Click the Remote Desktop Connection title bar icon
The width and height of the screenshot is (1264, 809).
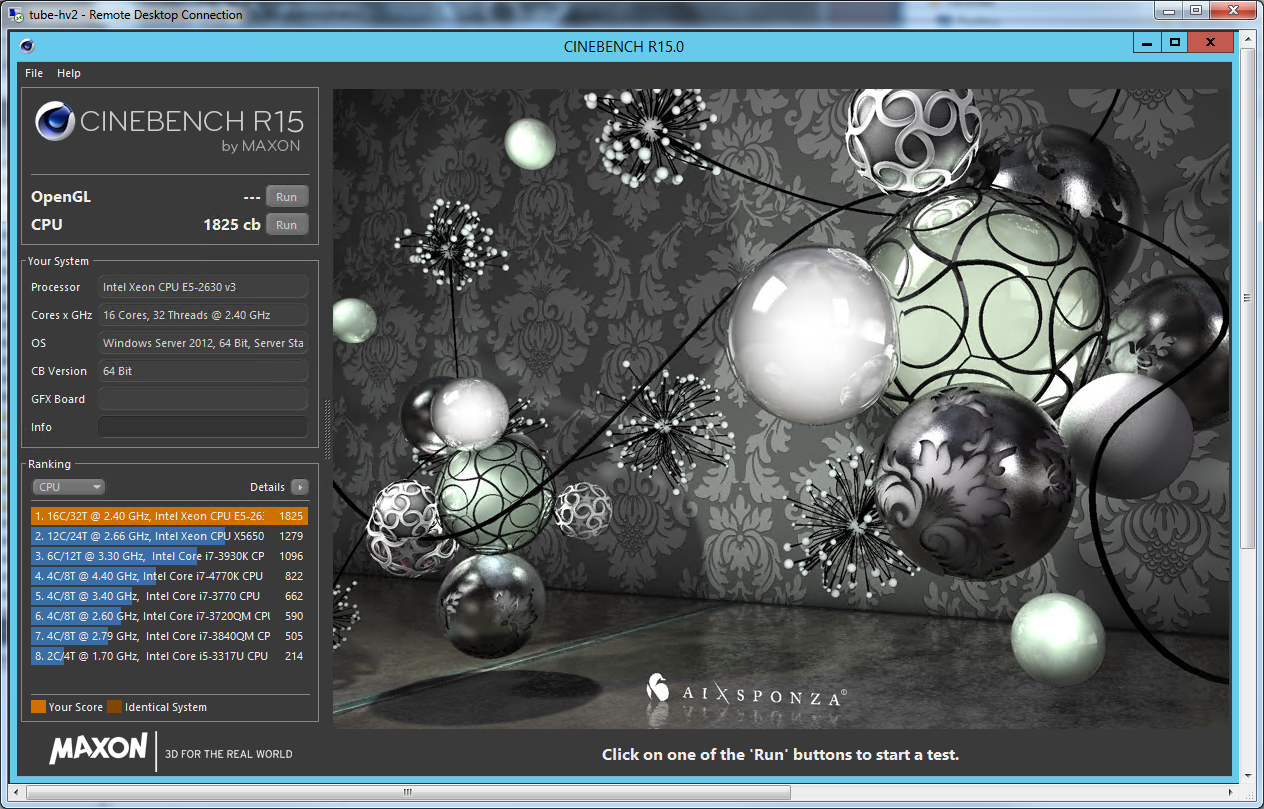tap(14, 14)
